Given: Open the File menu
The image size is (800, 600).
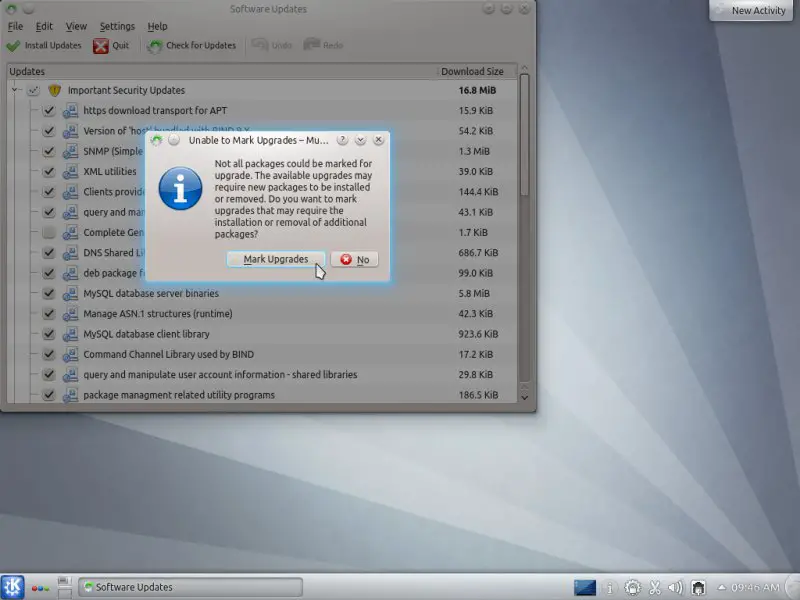Looking at the screenshot, I should [15, 27].
